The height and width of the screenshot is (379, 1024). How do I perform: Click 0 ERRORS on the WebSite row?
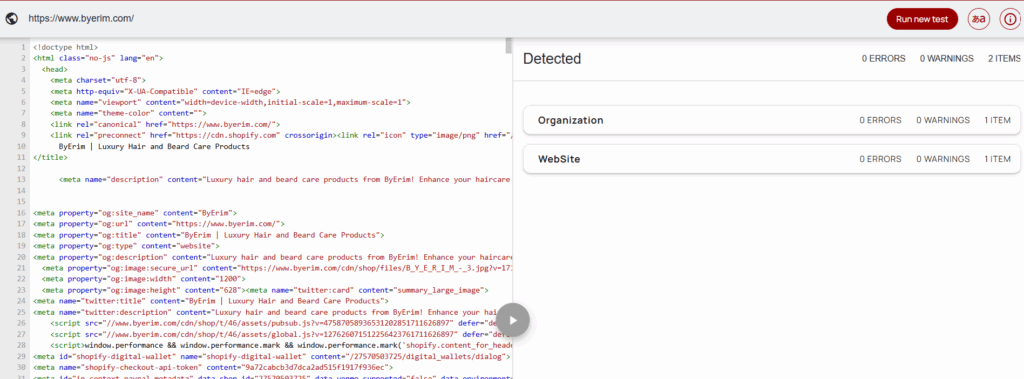(x=880, y=159)
